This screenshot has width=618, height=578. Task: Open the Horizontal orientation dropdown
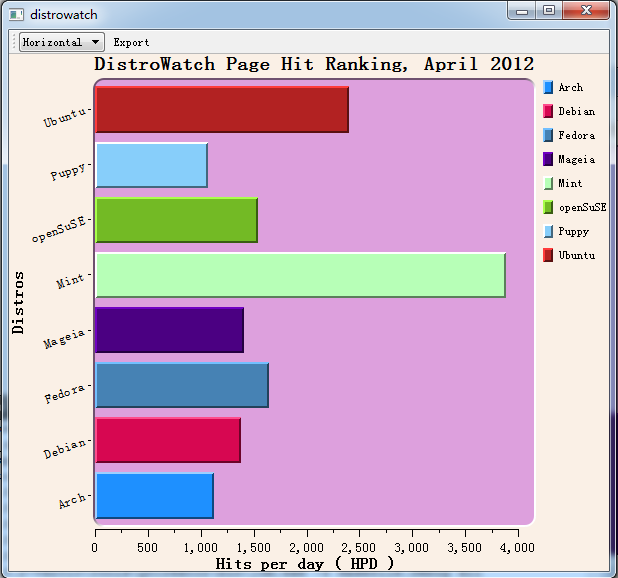(x=62, y=42)
